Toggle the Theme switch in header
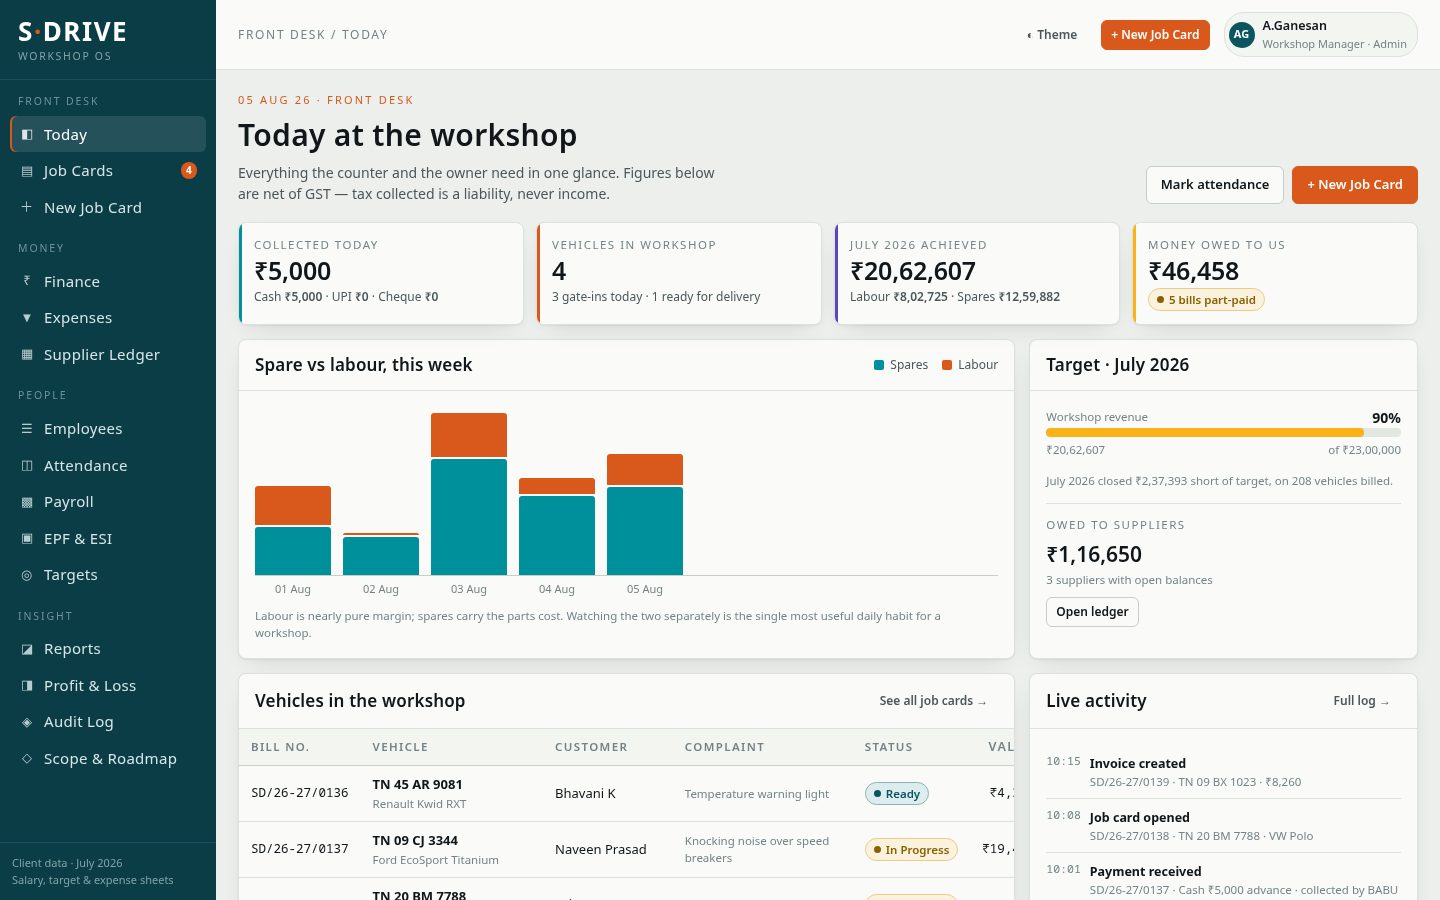 pos(1052,34)
